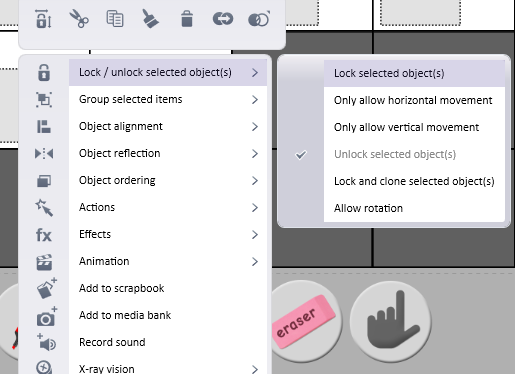
Task: Click the copy pages icon in toolbar
Action: pos(115,18)
